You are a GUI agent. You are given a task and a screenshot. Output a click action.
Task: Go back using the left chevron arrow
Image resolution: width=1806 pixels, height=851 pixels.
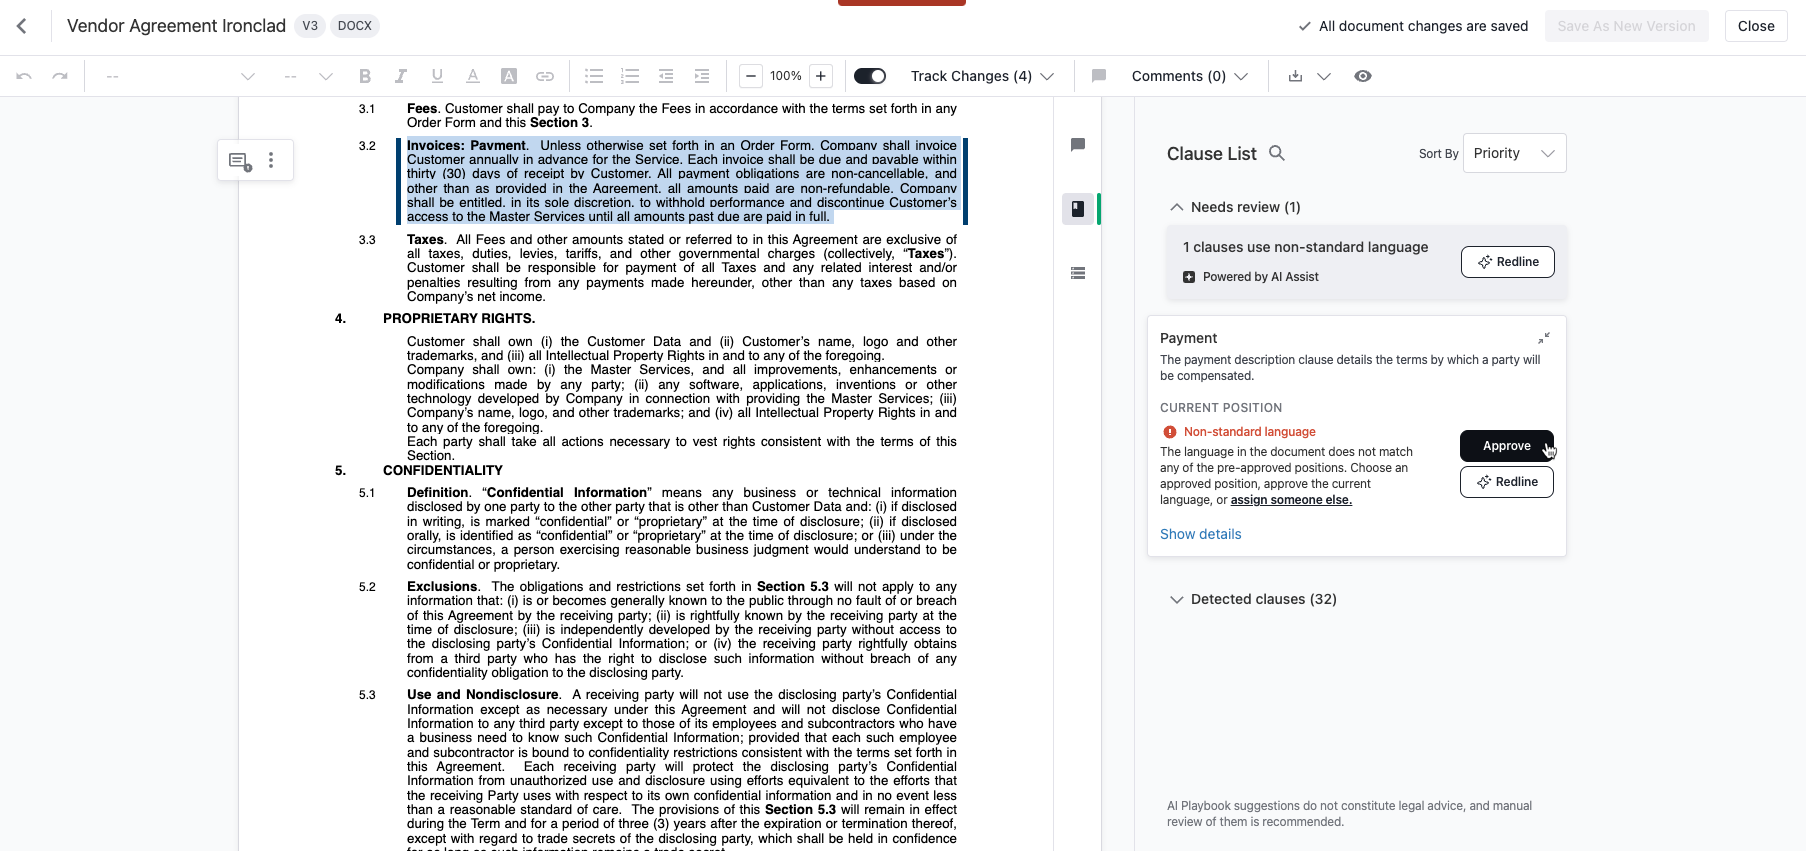[22, 26]
